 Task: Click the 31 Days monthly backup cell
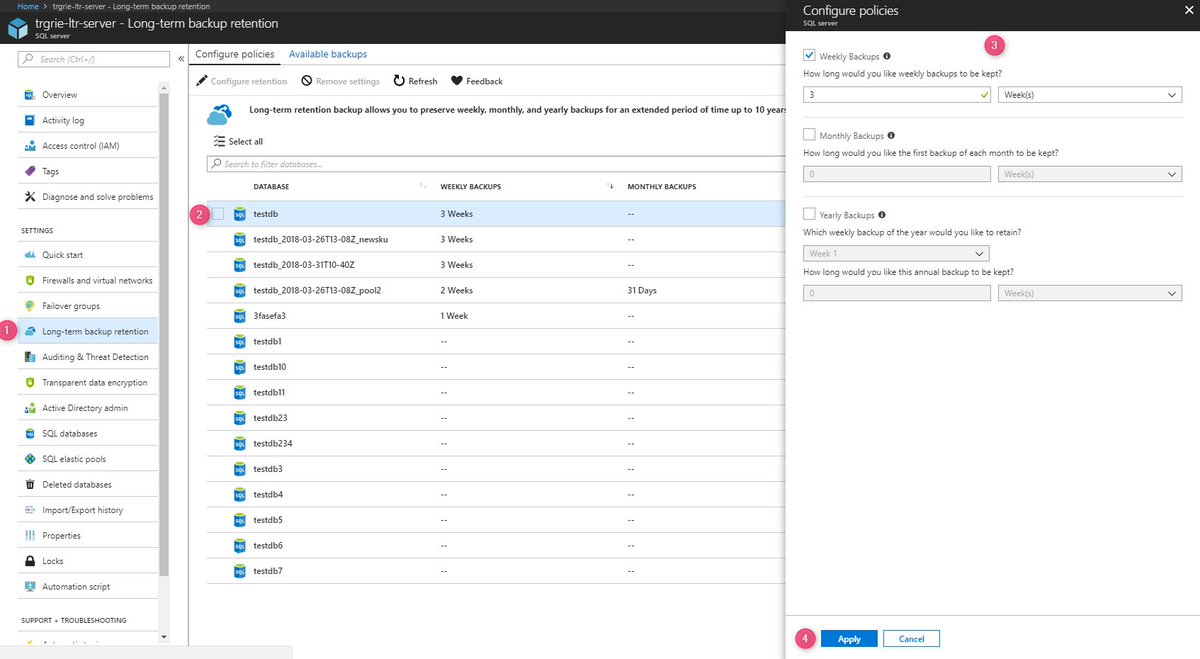[x=642, y=290]
